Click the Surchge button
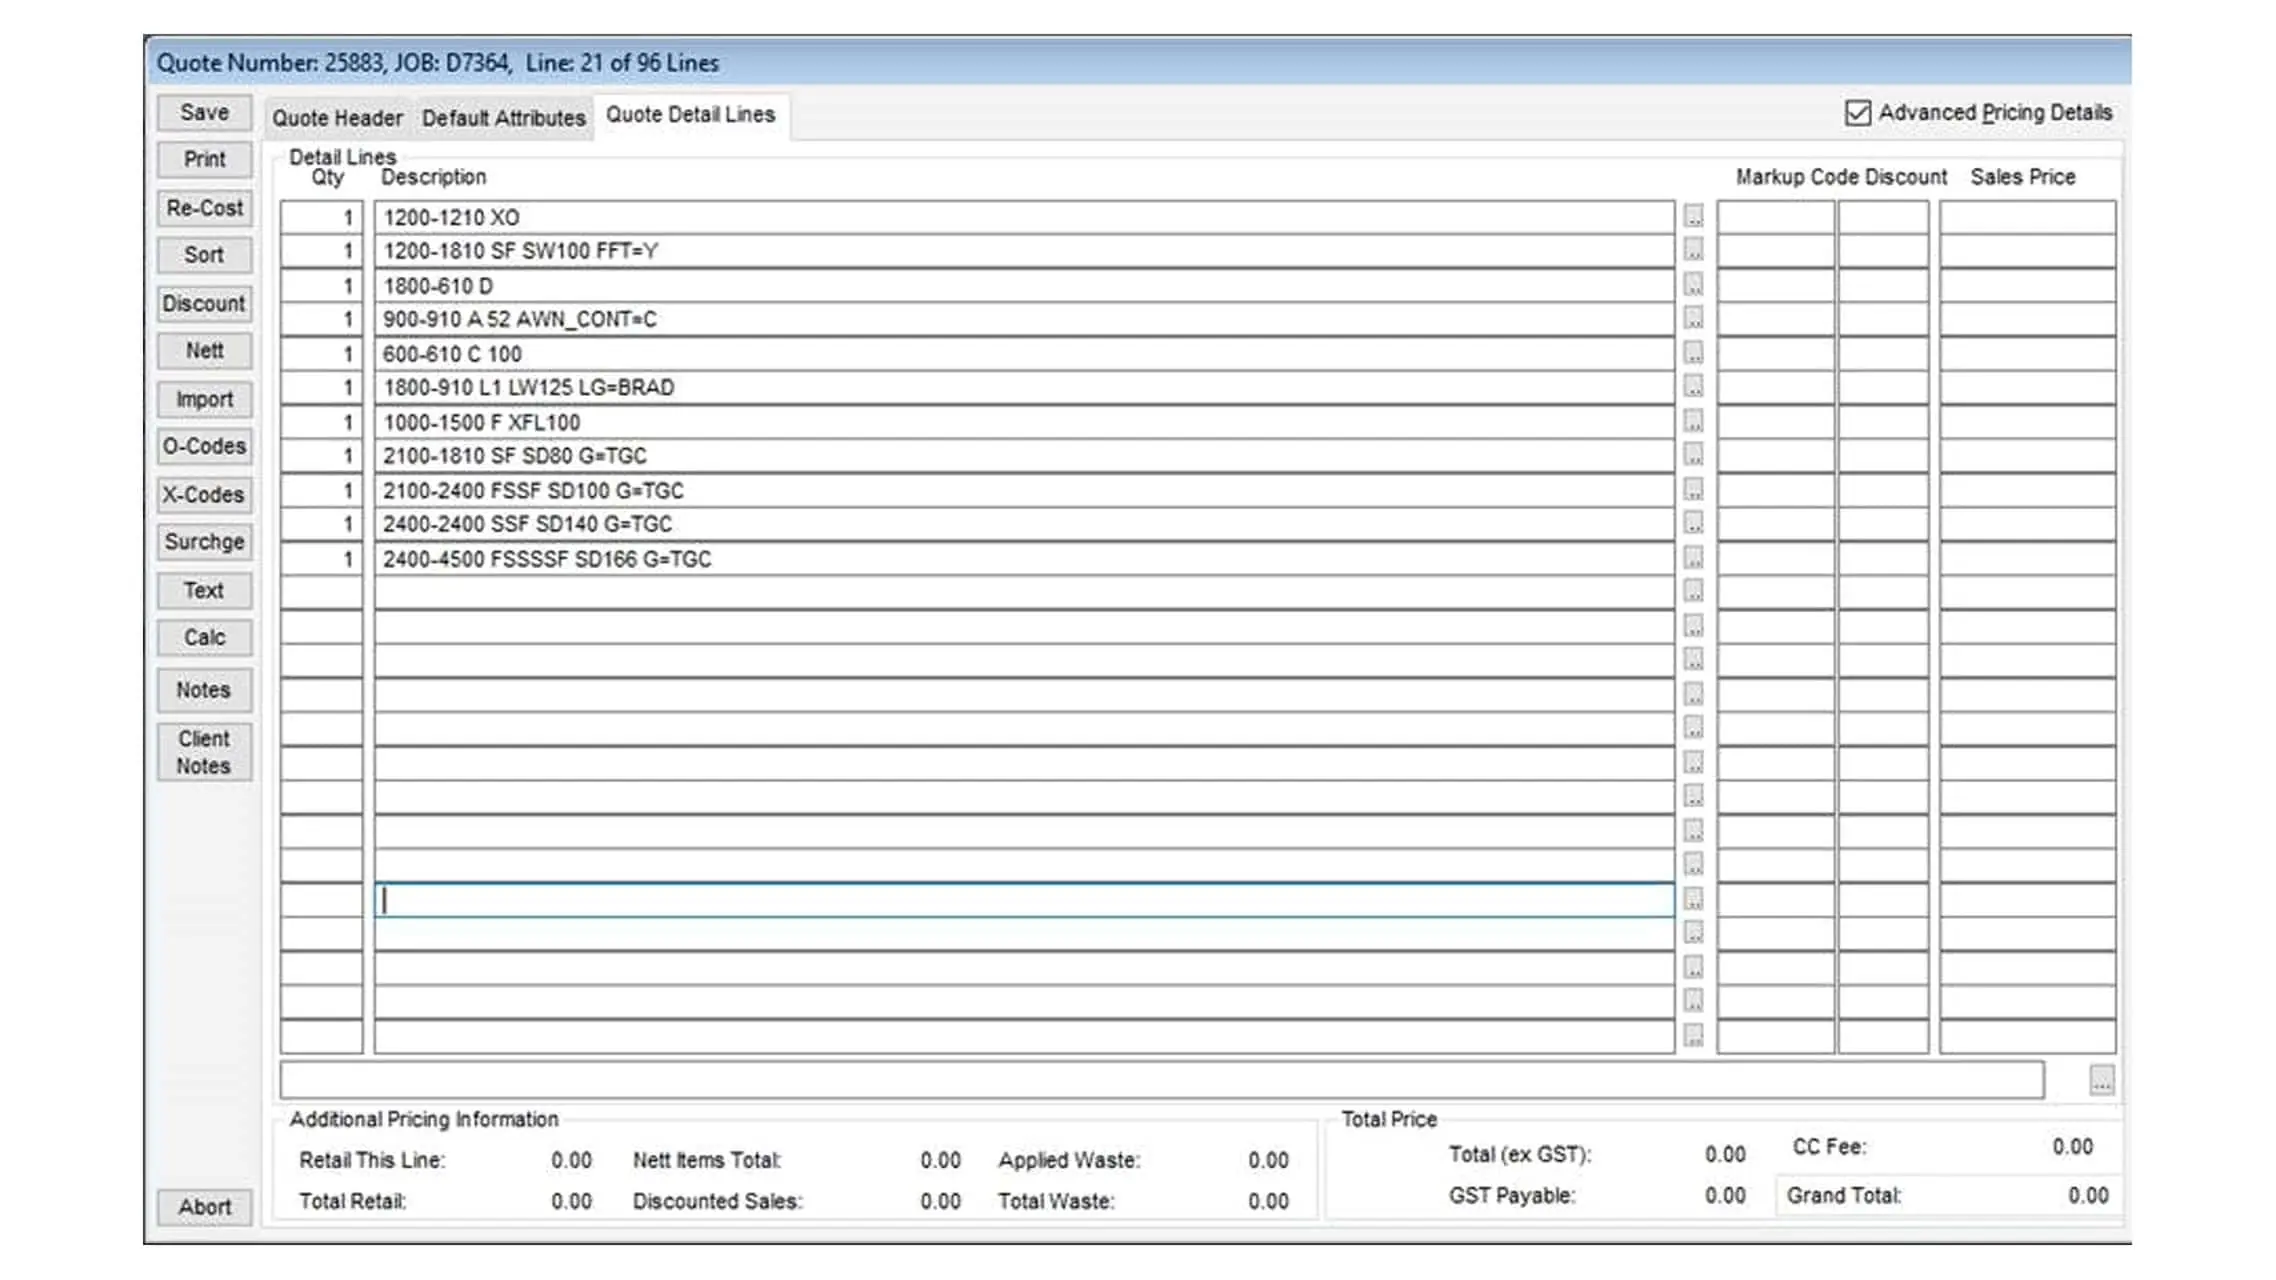 [x=204, y=542]
